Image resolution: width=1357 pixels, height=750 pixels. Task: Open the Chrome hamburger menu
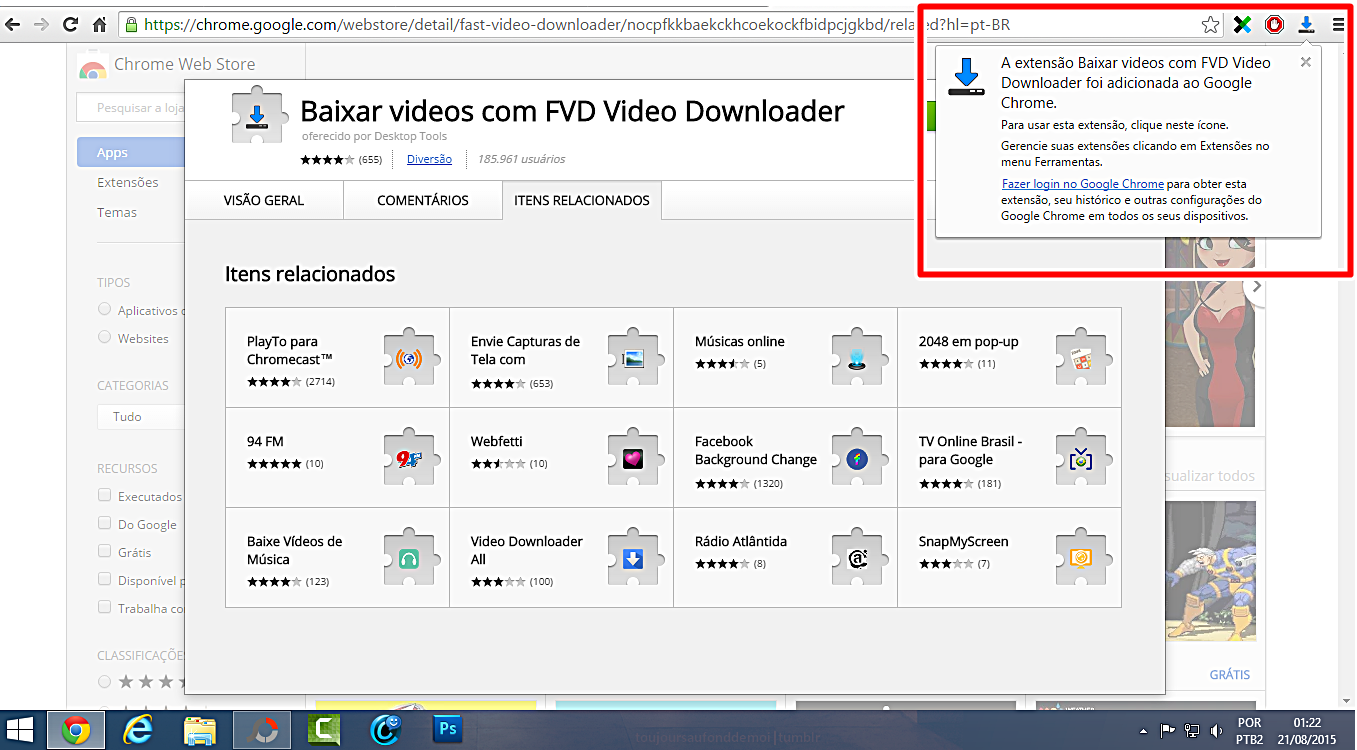[1338, 25]
